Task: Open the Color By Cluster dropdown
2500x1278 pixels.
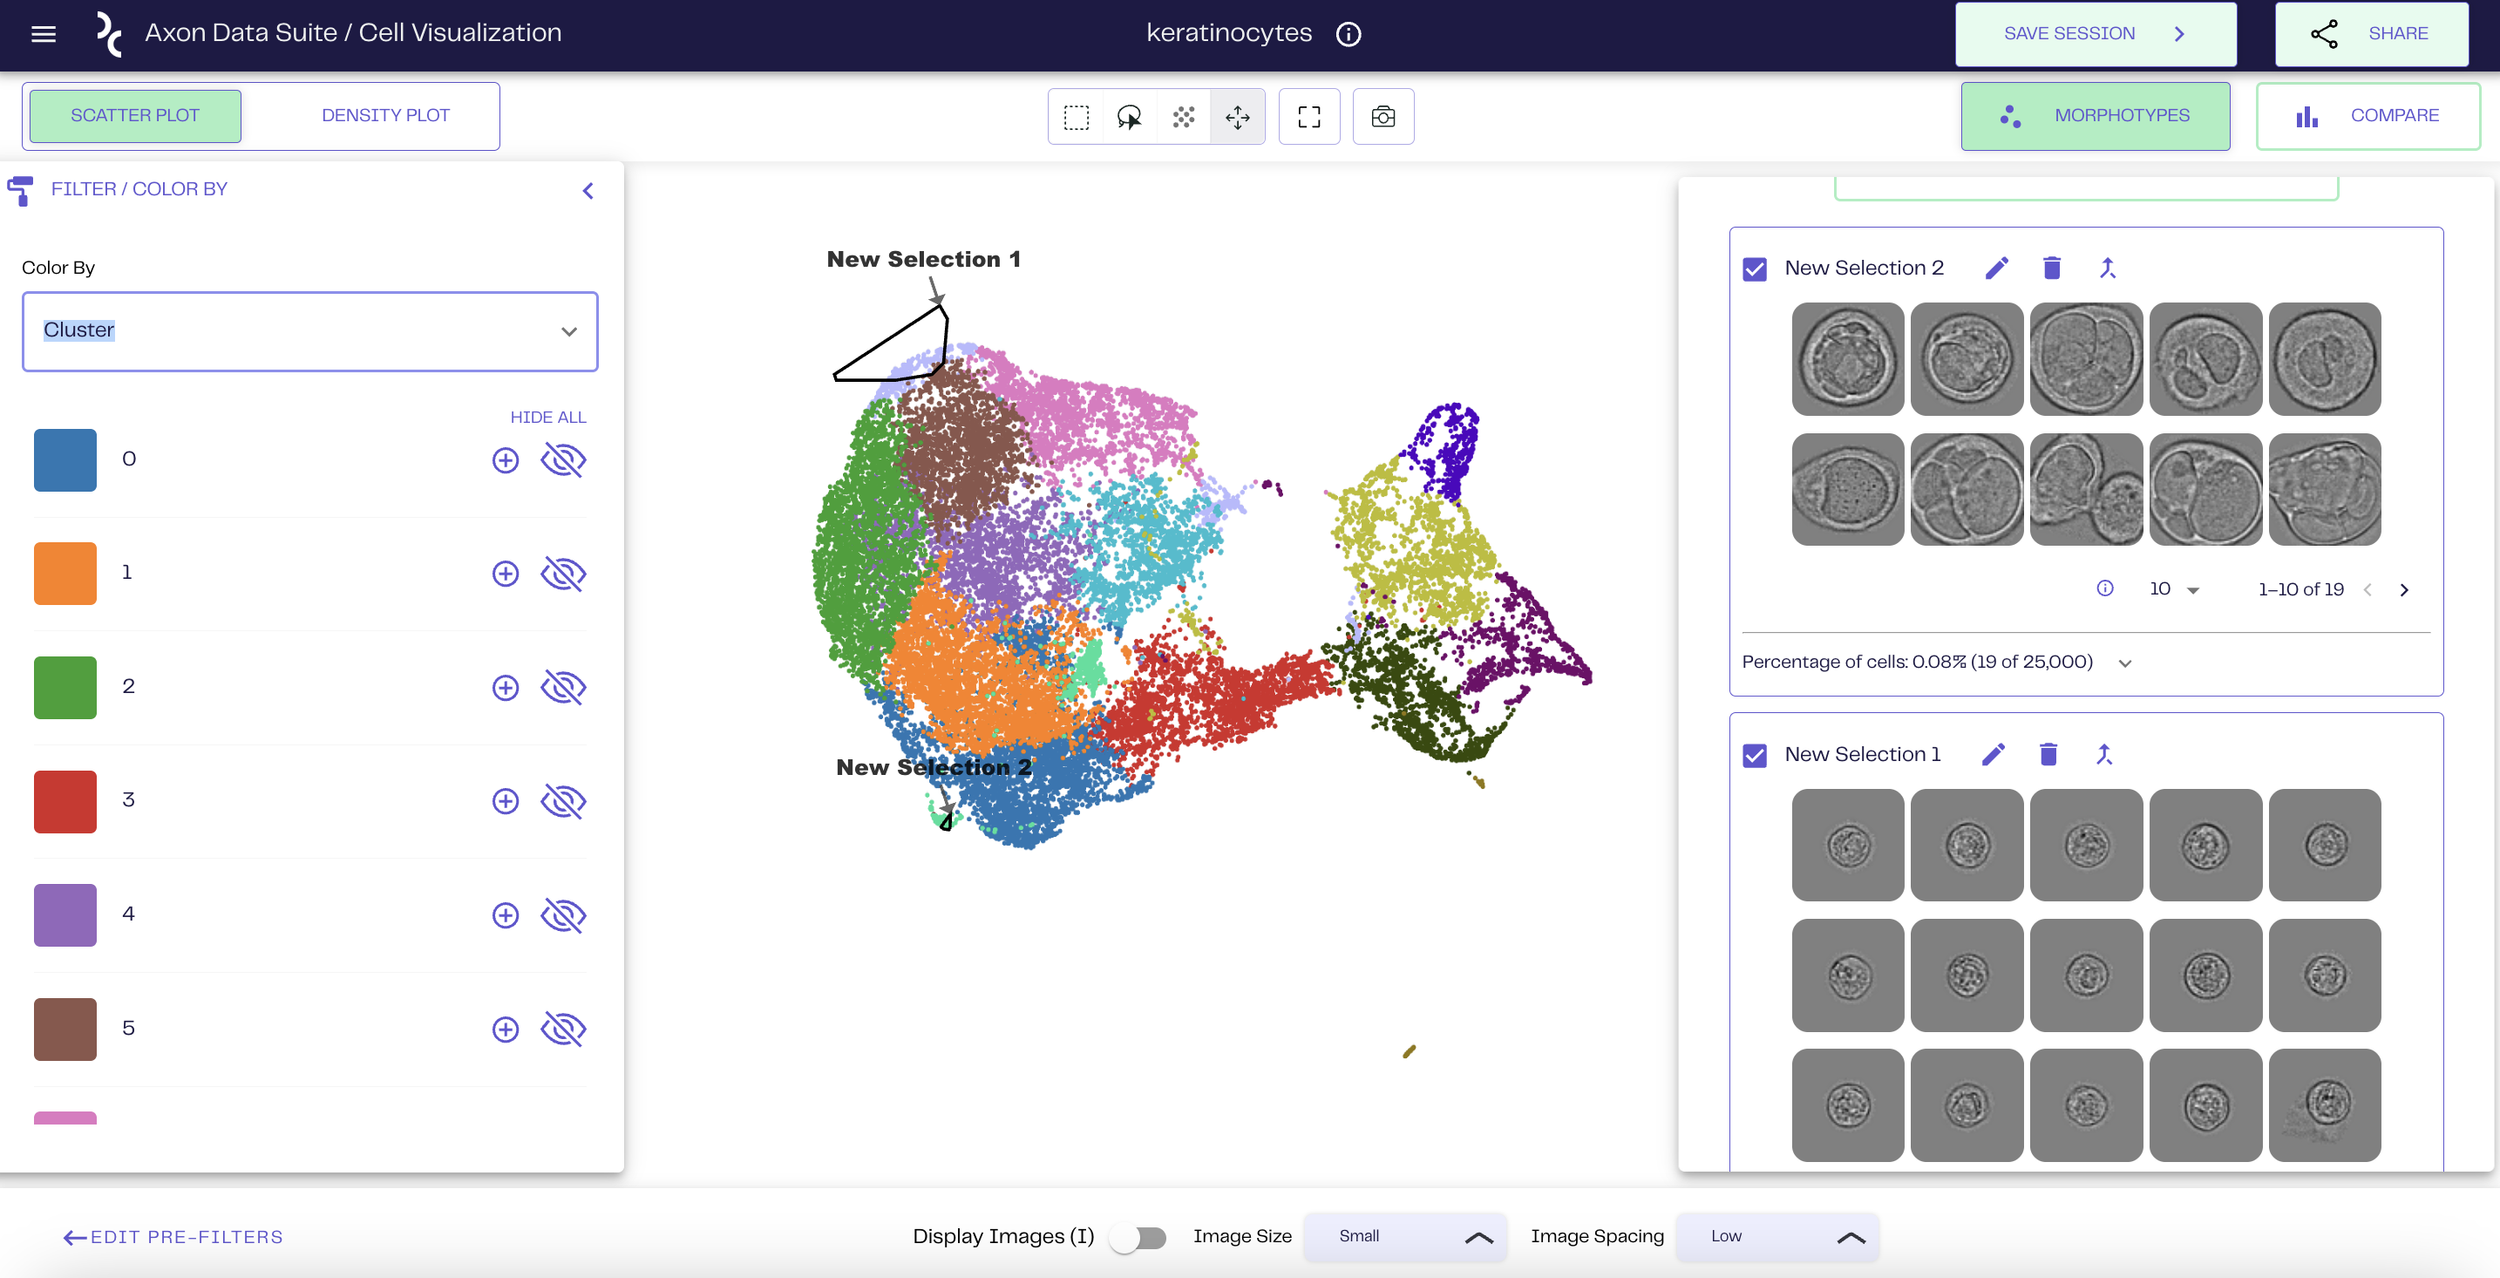Action: point(310,331)
